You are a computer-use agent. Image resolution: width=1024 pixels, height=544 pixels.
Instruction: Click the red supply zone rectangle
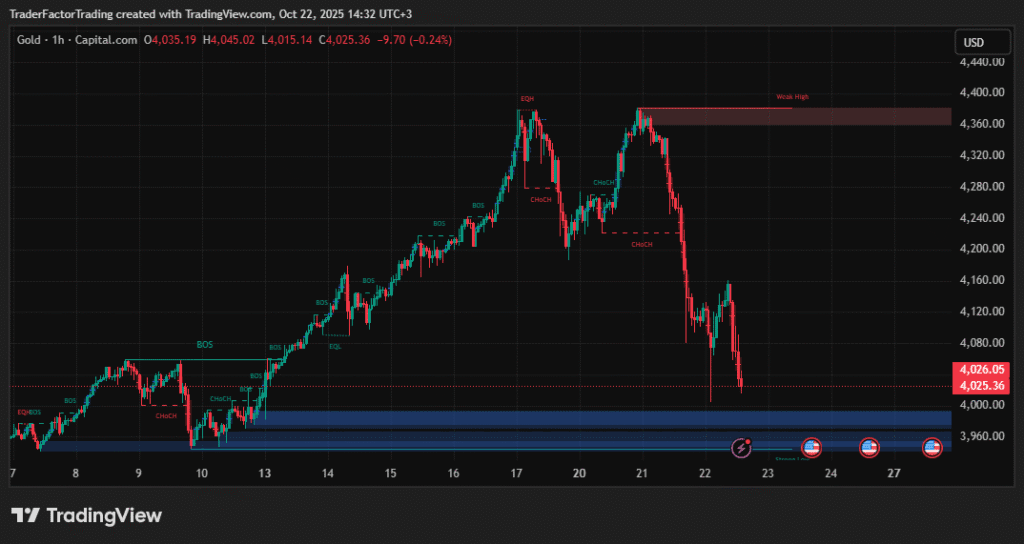tap(800, 117)
